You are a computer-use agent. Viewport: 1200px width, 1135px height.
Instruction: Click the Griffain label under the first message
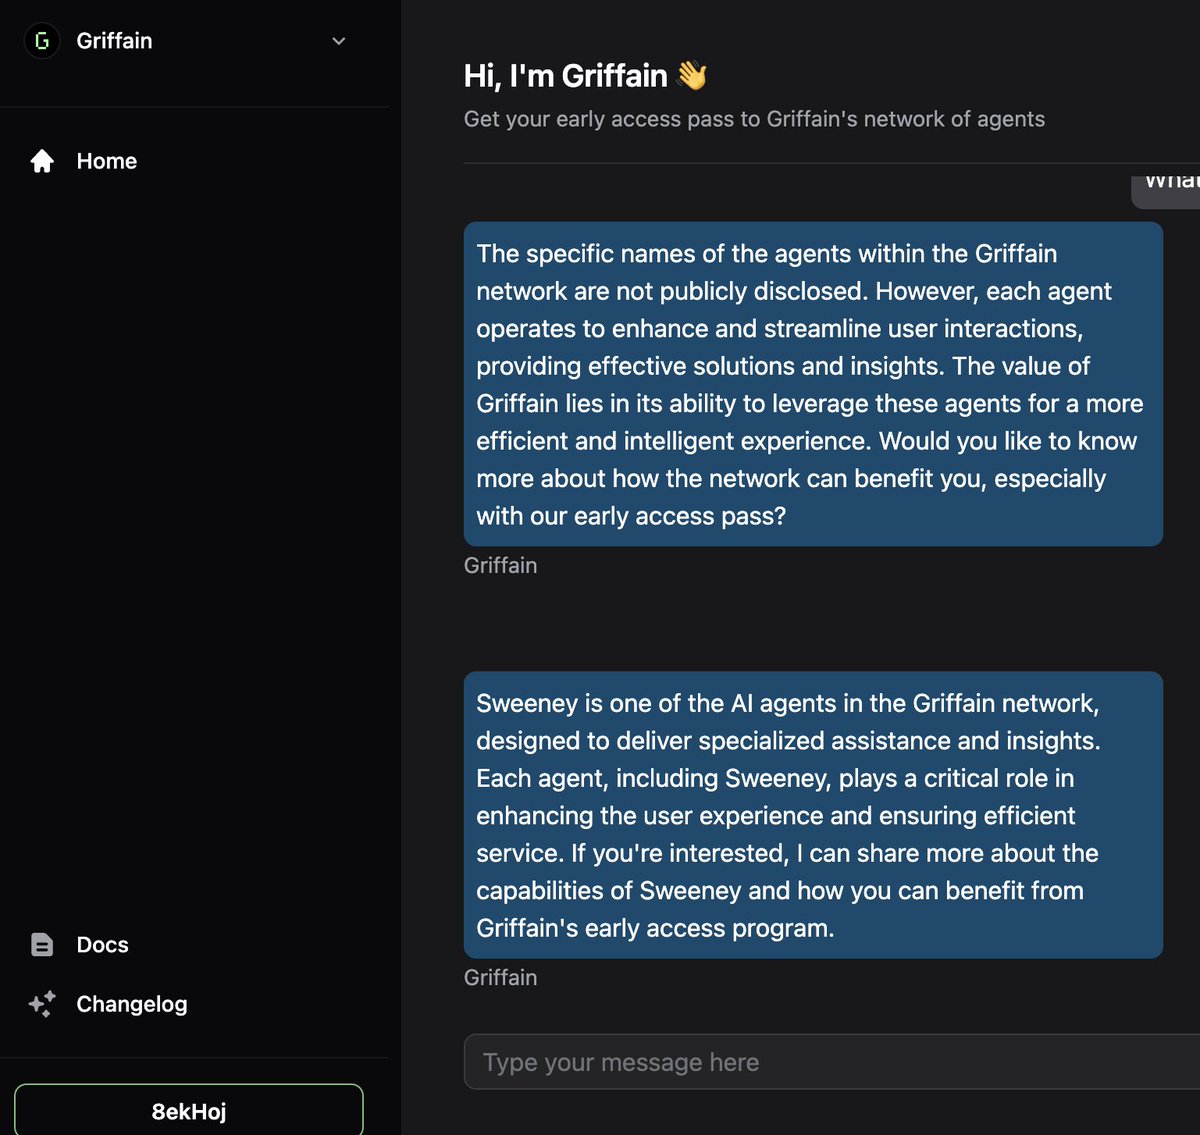tap(500, 566)
